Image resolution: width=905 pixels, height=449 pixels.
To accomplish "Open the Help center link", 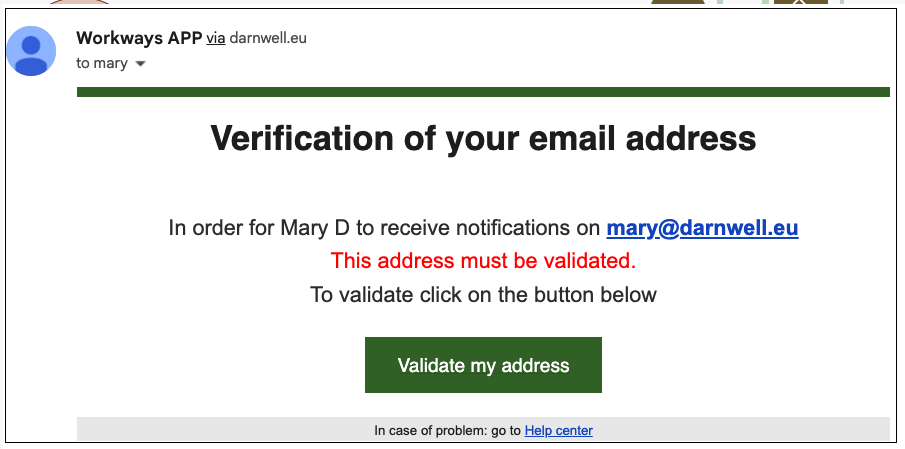I will 558,431.
